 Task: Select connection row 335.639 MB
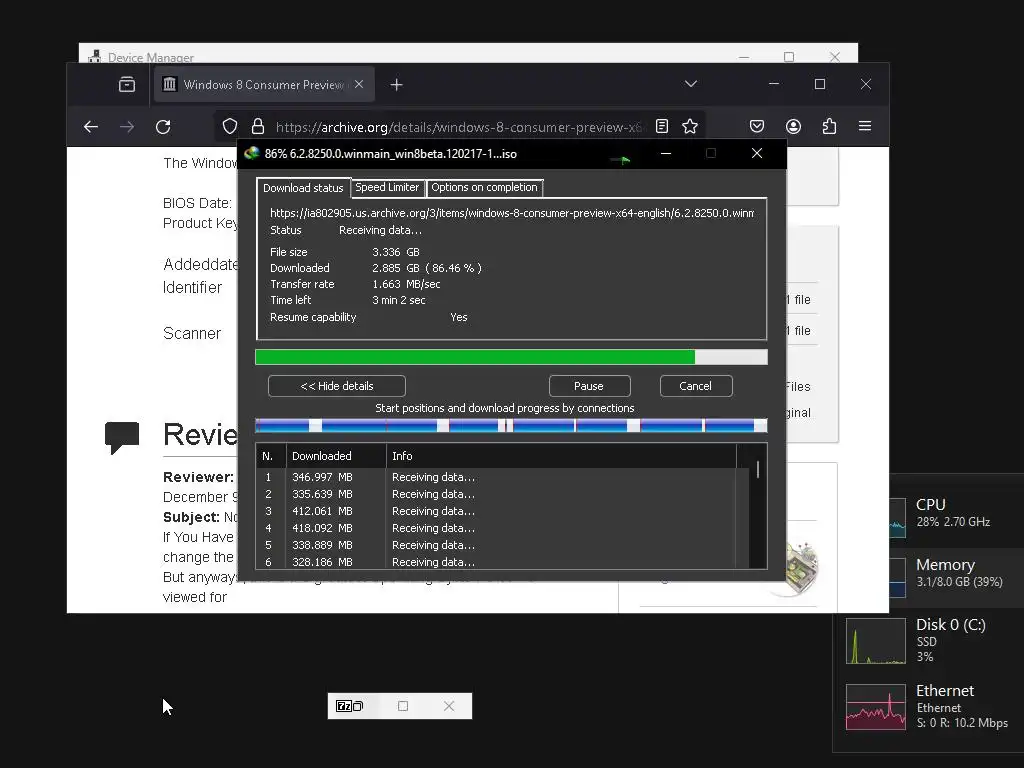(496, 494)
